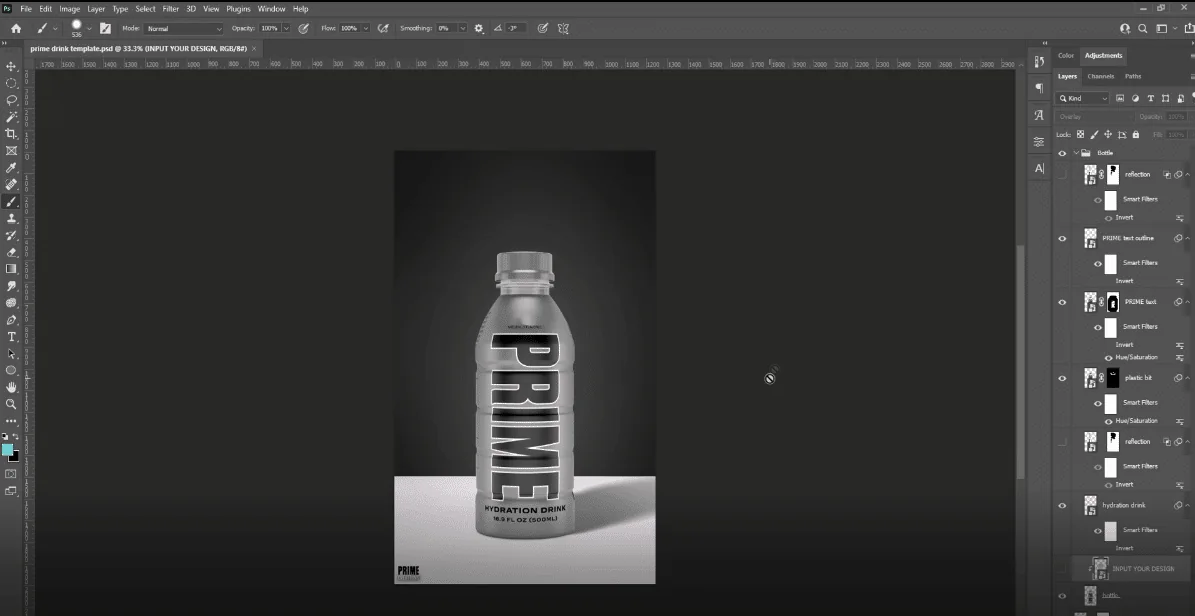Hide the PRIME text layer

tap(1062, 303)
